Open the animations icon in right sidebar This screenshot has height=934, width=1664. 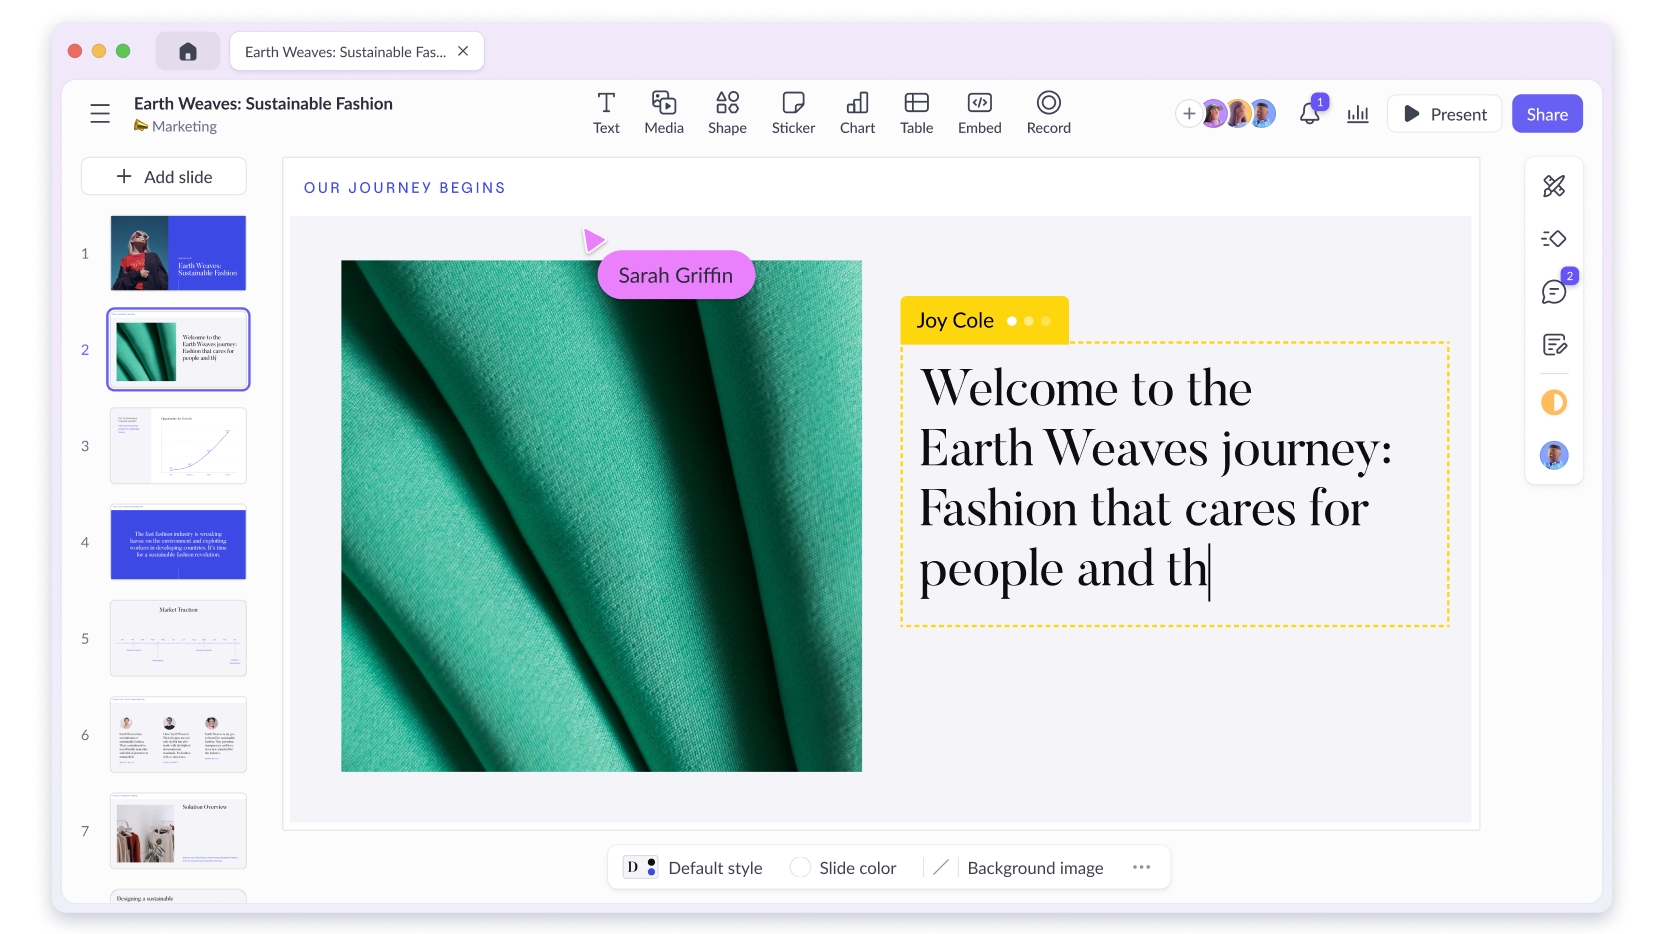1554,239
